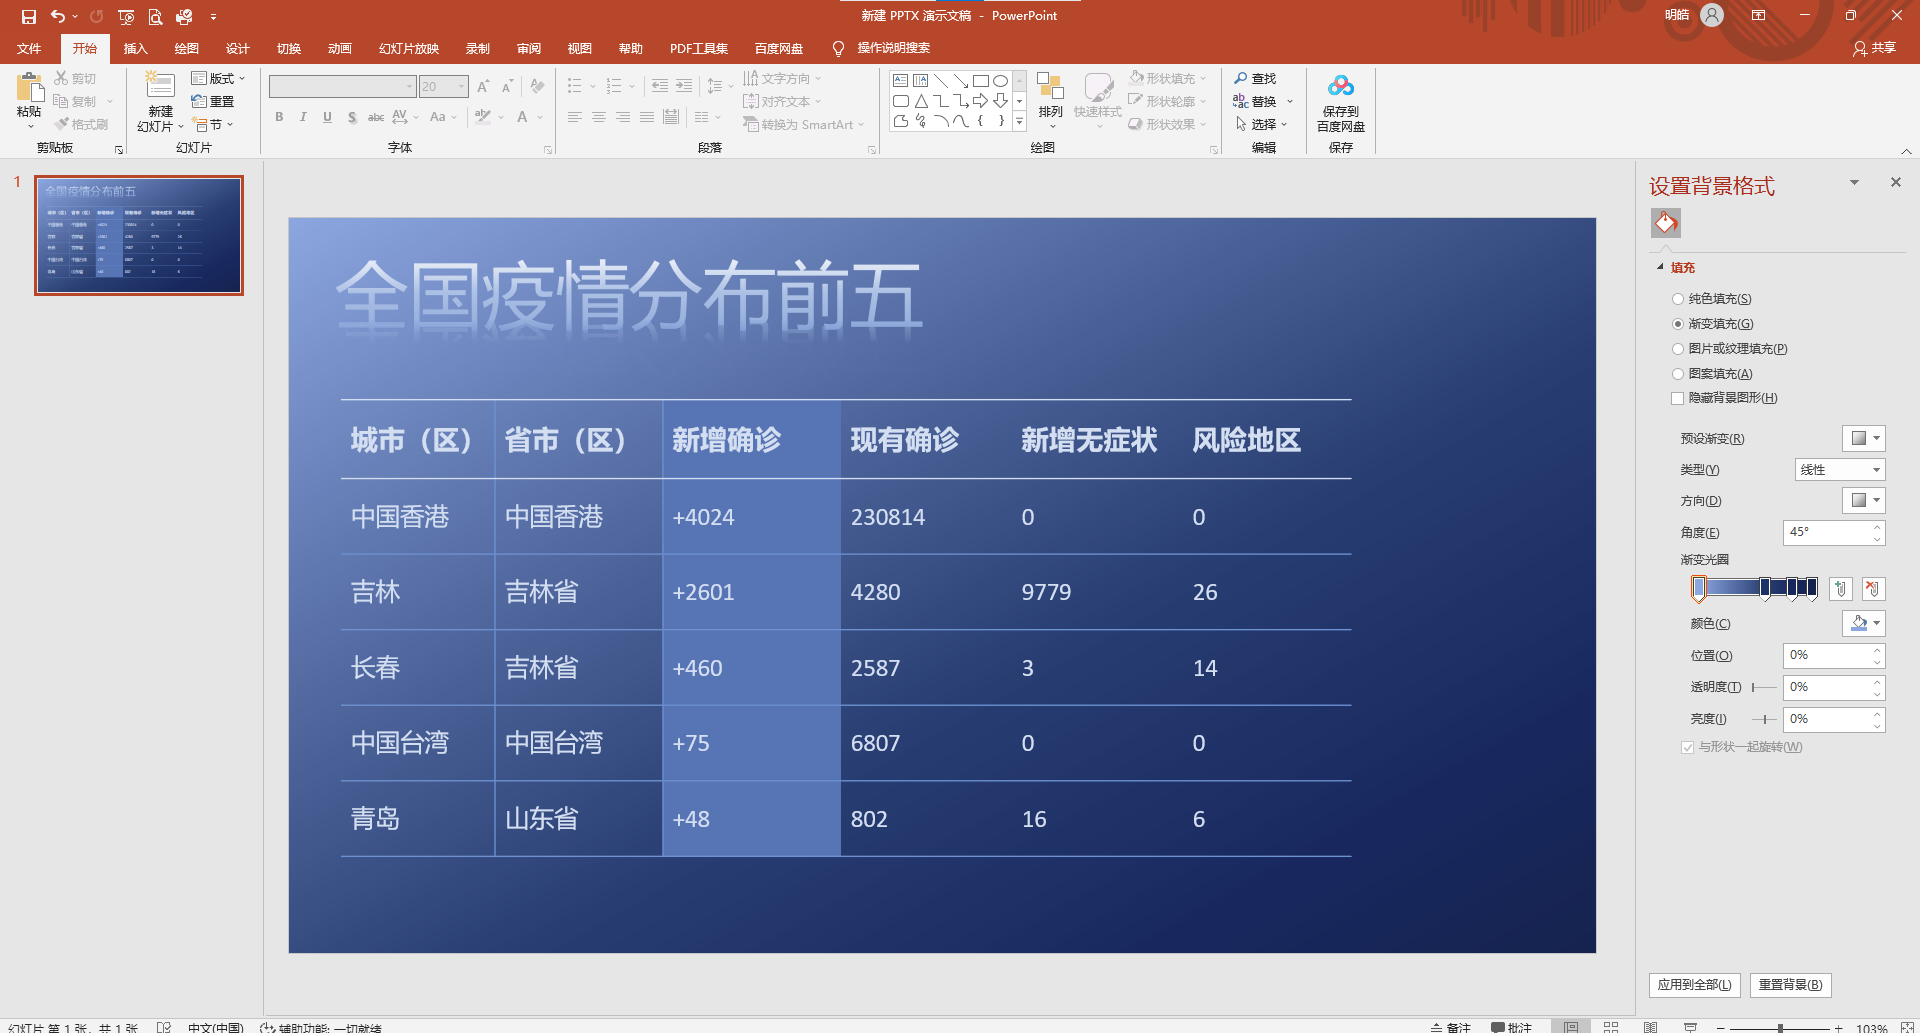Toggle bold formatting
Screen dimensions: 1920x1033
coord(279,117)
